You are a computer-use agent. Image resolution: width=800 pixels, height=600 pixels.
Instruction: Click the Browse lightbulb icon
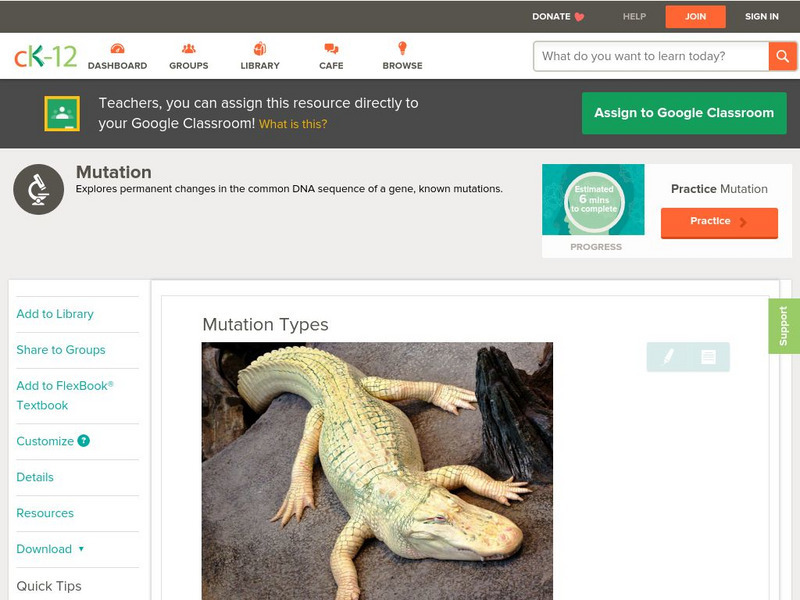pyautogui.click(x=402, y=48)
